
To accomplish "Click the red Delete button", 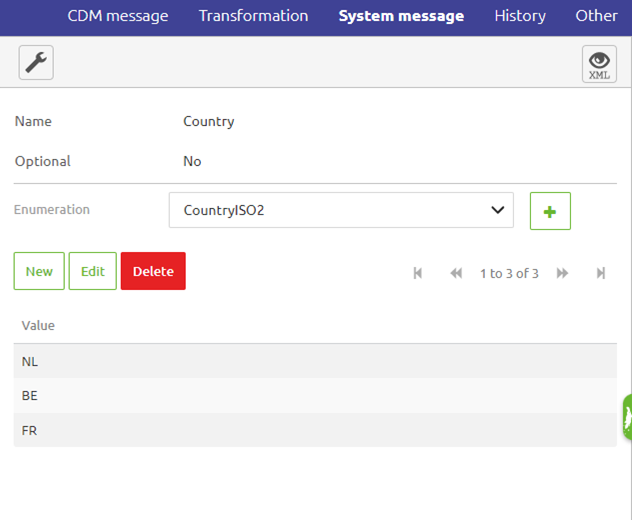I will (153, 271).
